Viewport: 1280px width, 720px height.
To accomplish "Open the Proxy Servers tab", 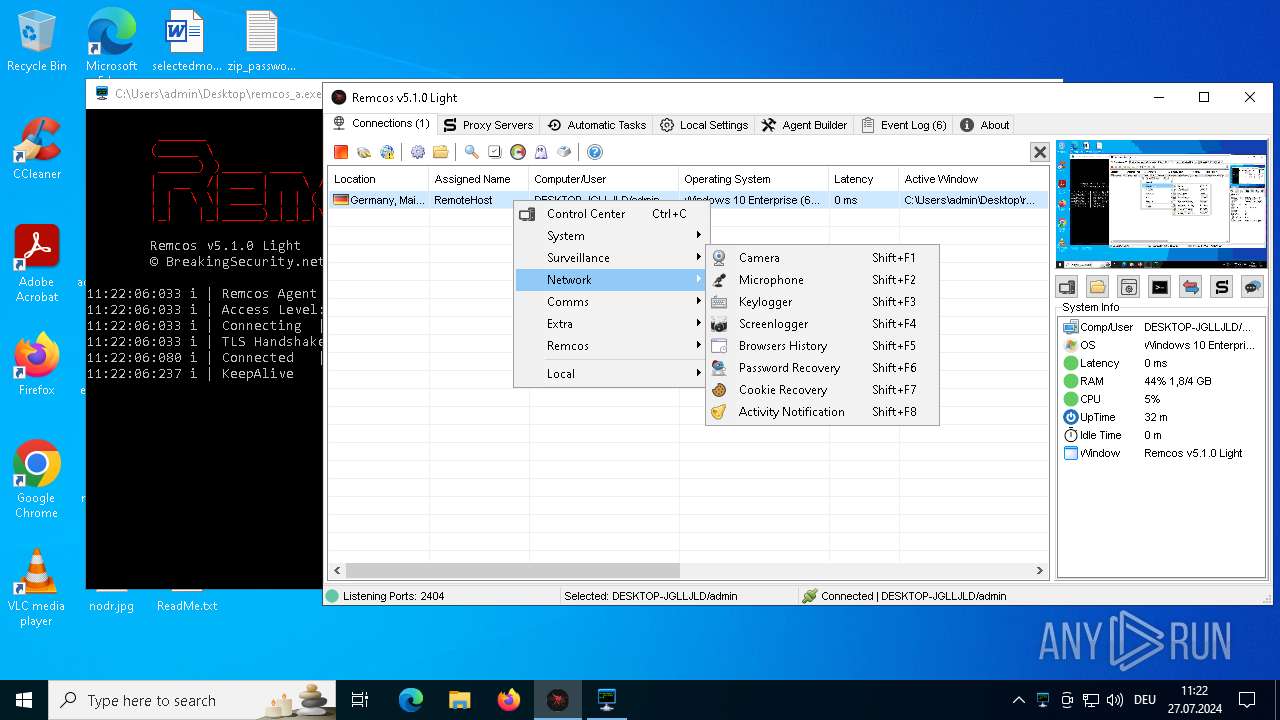I will (488, 125).
